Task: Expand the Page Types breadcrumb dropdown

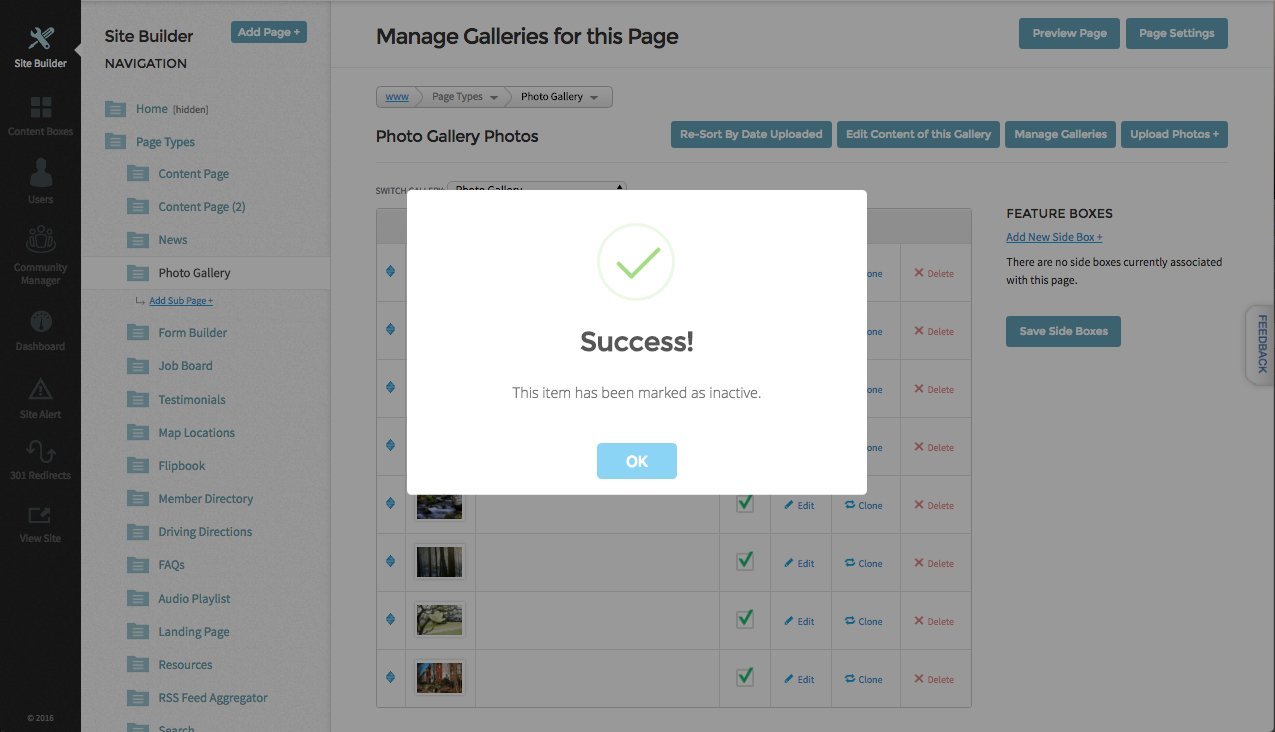Action: [x=464, y=97]
